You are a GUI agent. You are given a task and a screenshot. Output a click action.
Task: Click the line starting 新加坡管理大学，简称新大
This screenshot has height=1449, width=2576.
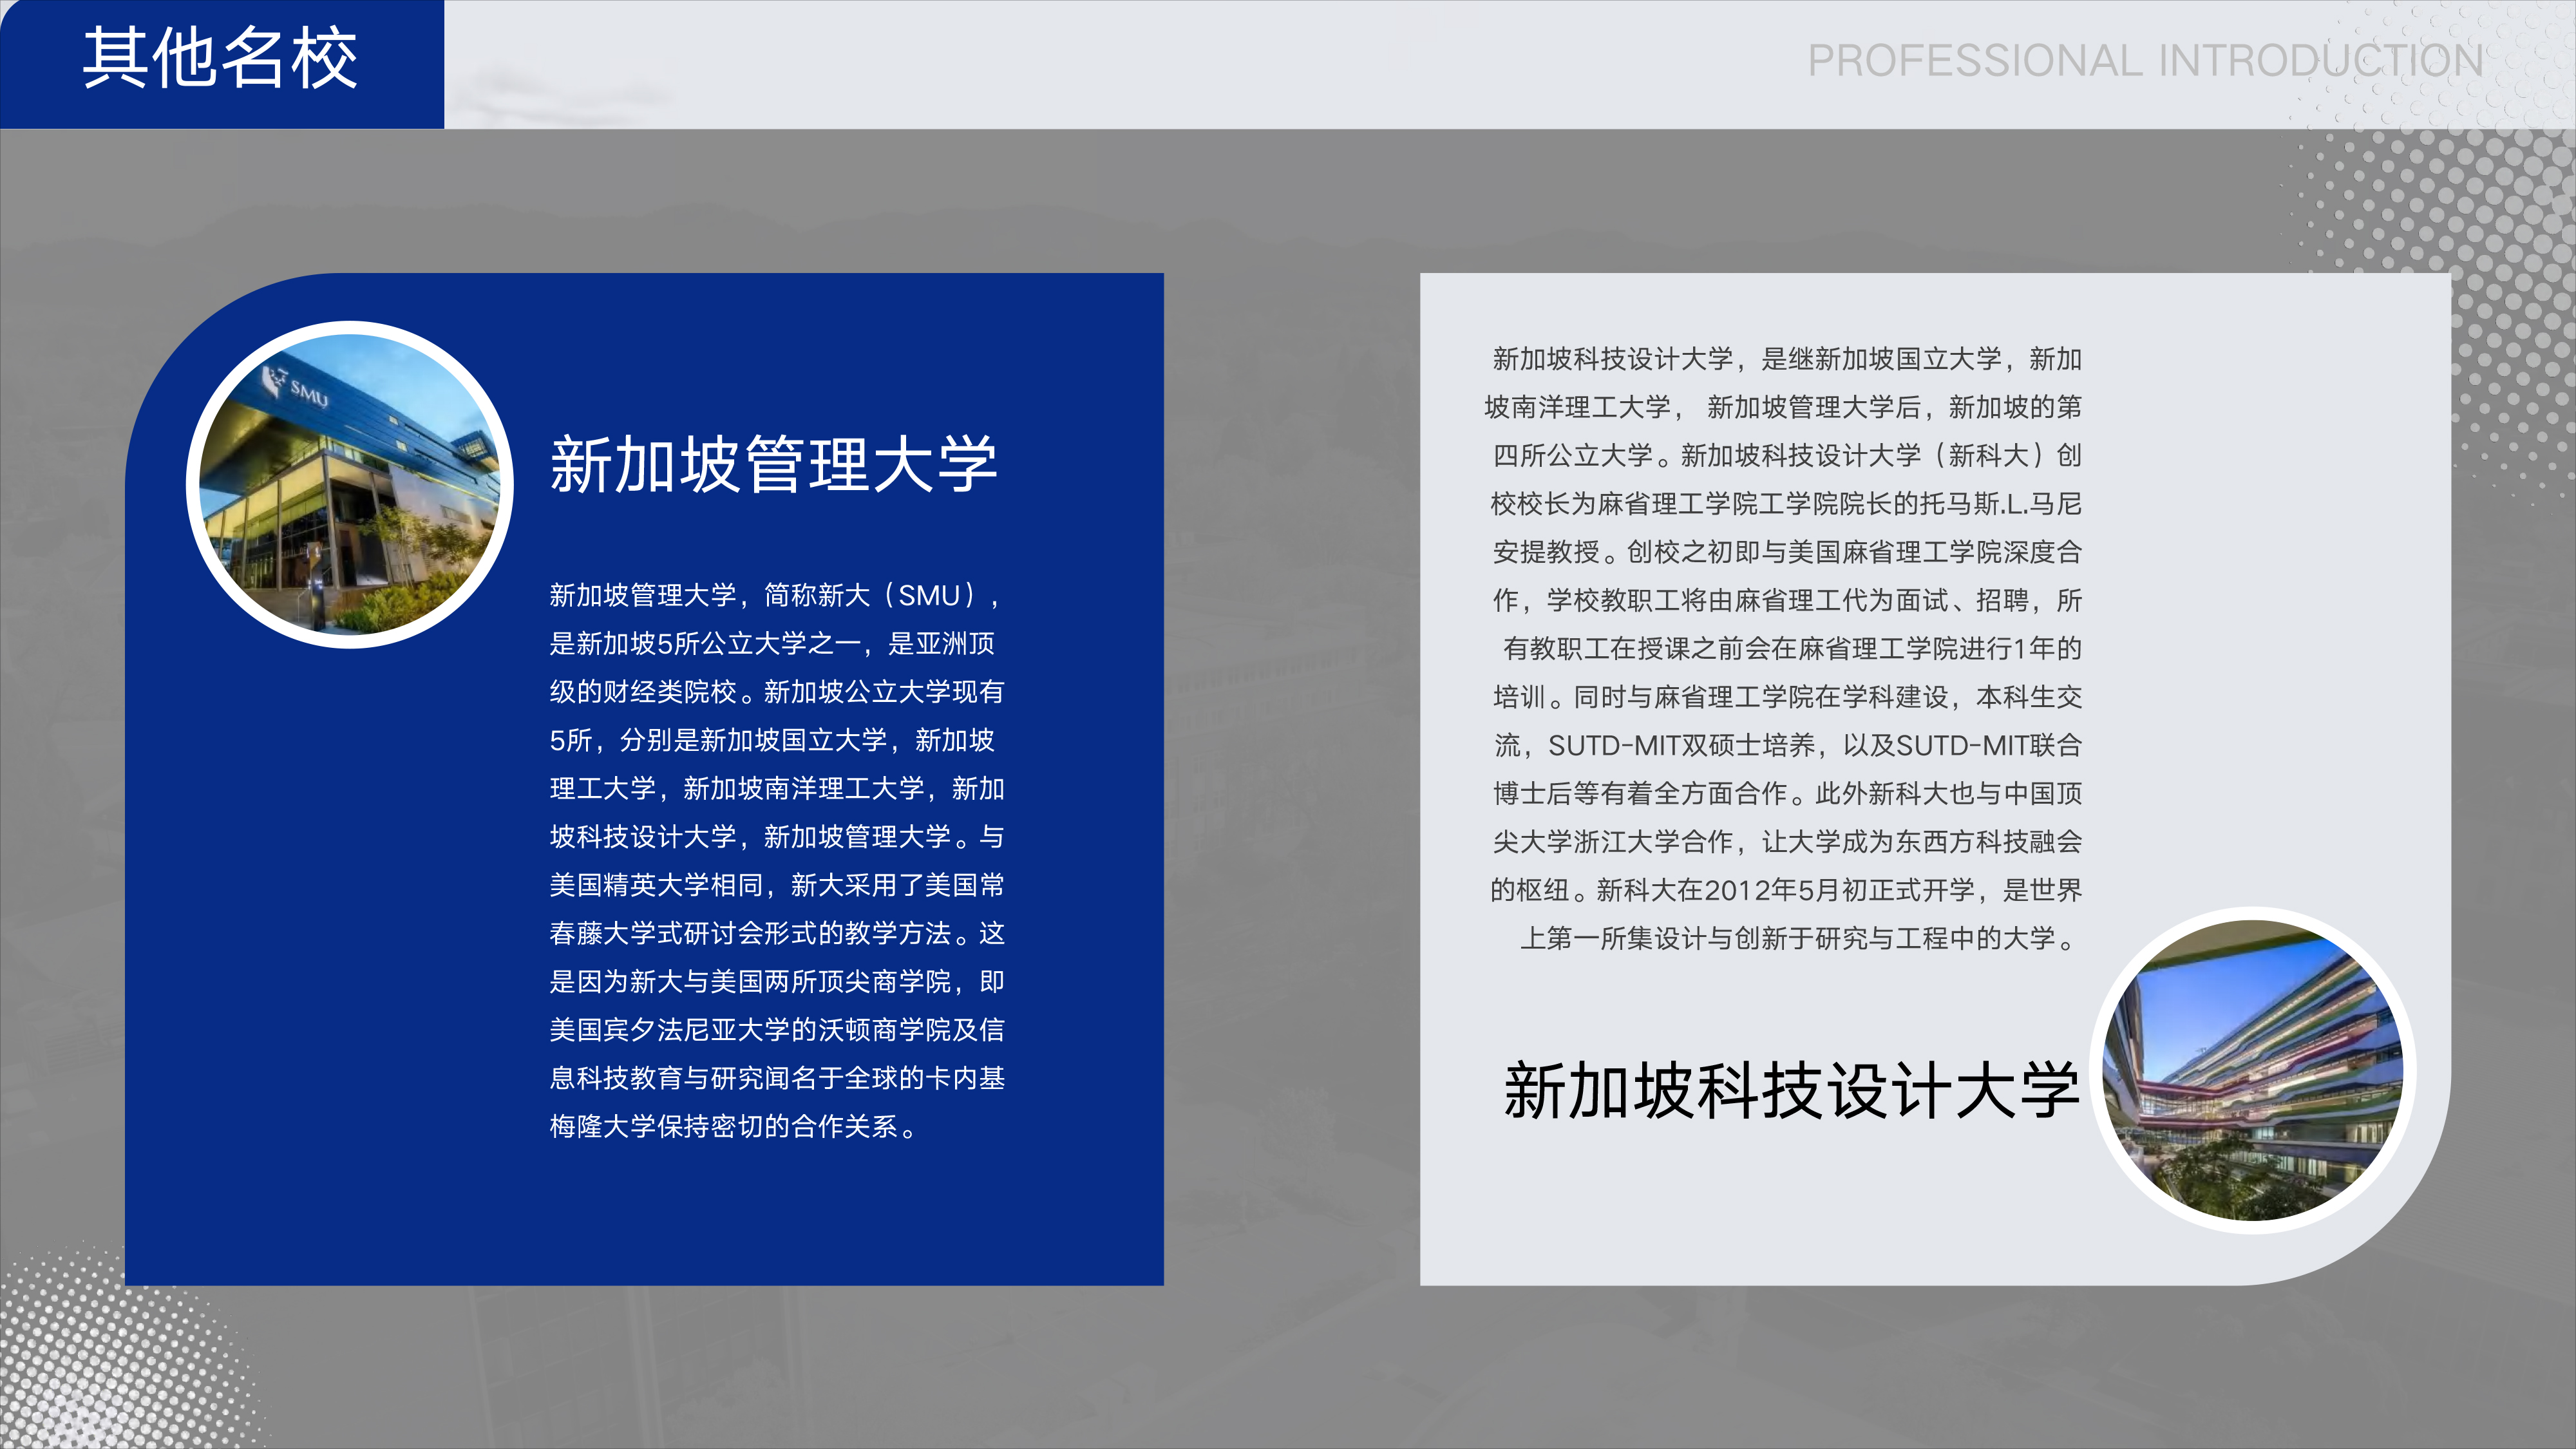[x=775, y=595]
